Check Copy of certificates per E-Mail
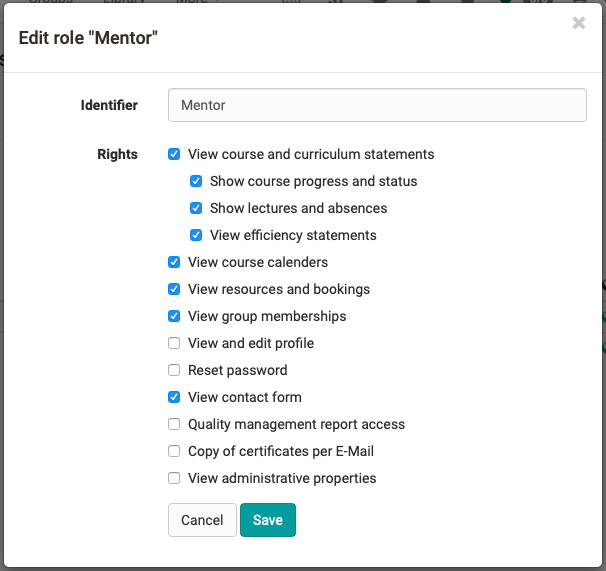Screen dimensions: 606x571 tap(174, 452)
